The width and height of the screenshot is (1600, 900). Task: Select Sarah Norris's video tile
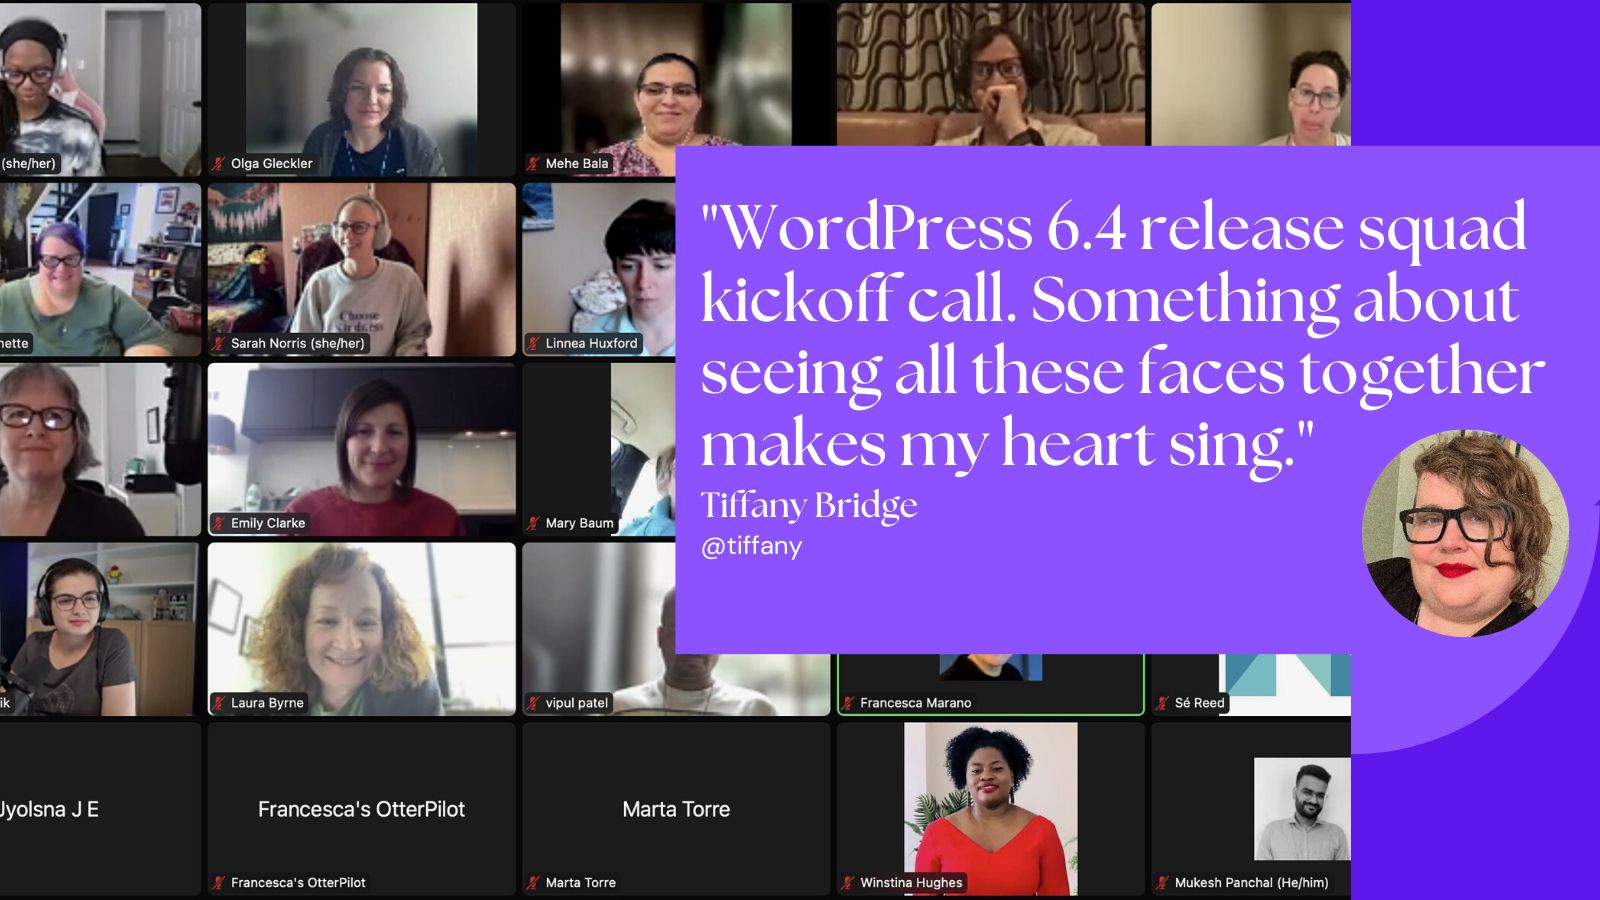361,270
